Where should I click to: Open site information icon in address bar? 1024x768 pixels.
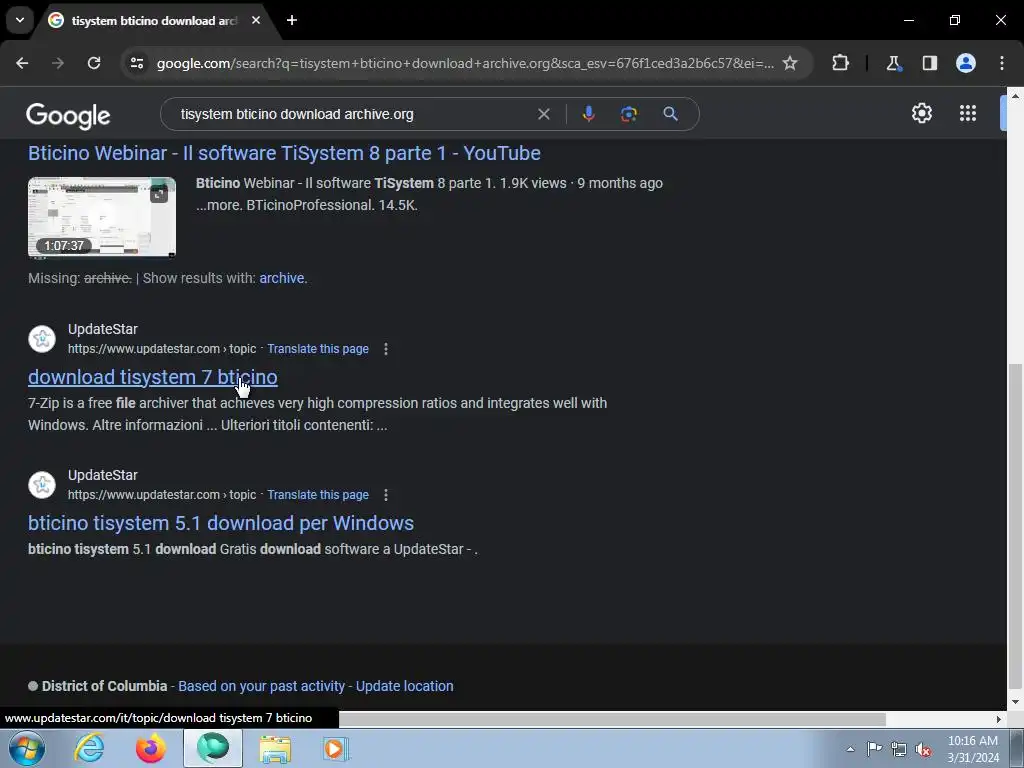pos(137,63)
